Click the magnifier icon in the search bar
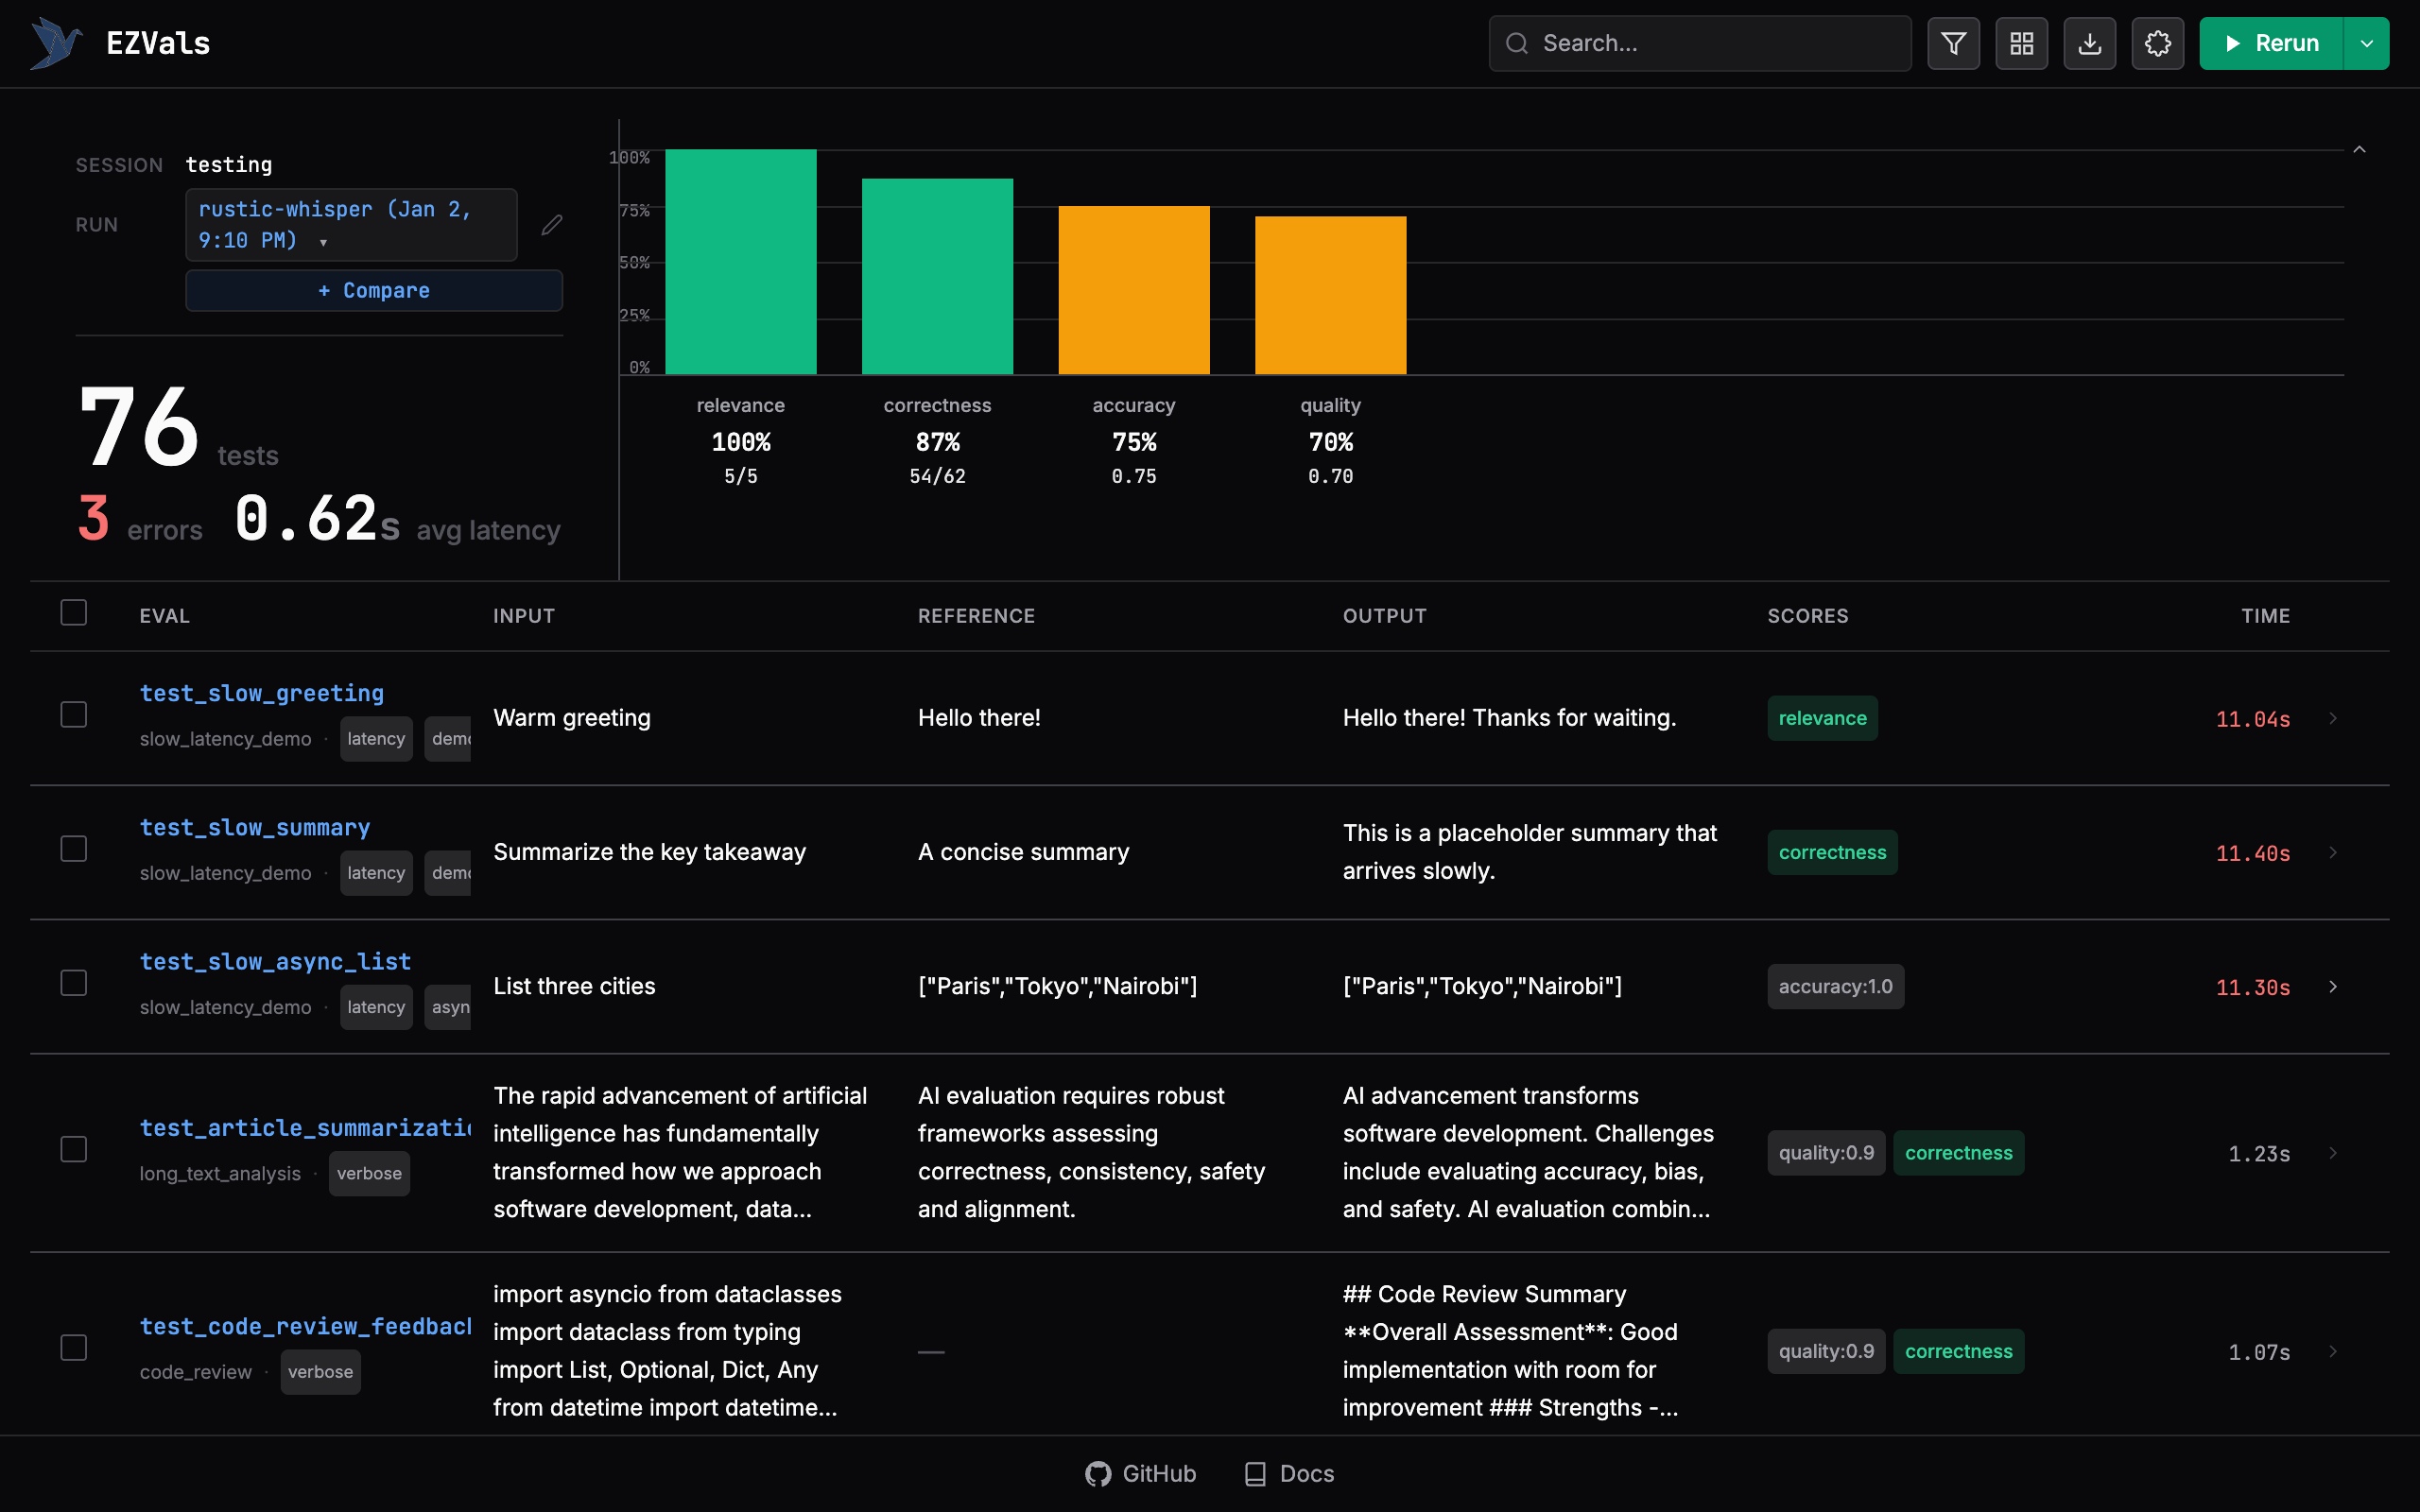The height and width of the screenshot is (1512, 2420). 1516,43
